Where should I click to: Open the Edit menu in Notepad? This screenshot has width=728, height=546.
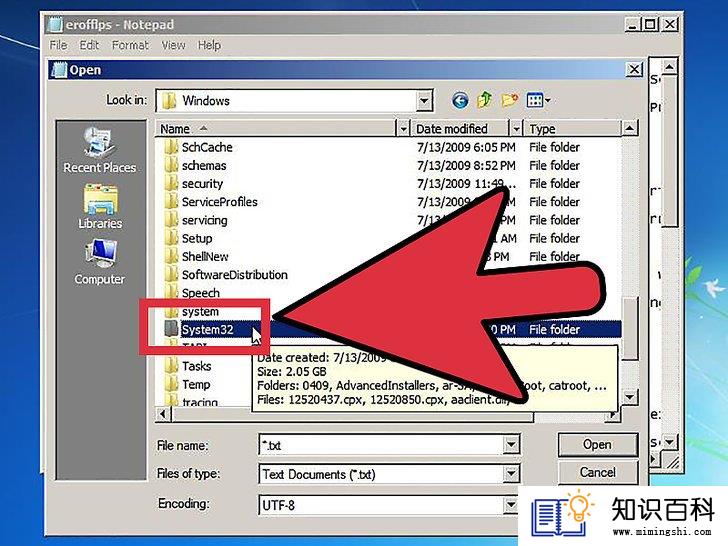click(89, 45)
